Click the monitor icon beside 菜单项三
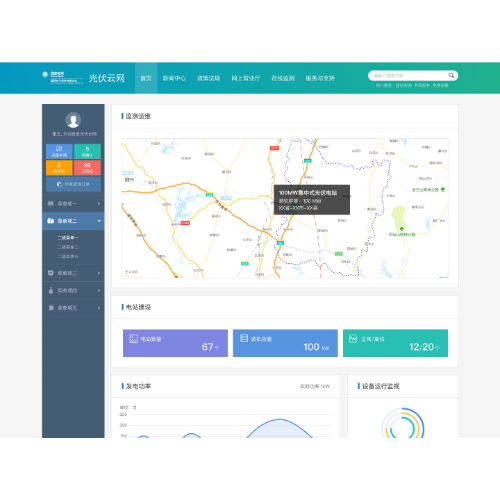This screenshot has height=500, width=500. 51,273
